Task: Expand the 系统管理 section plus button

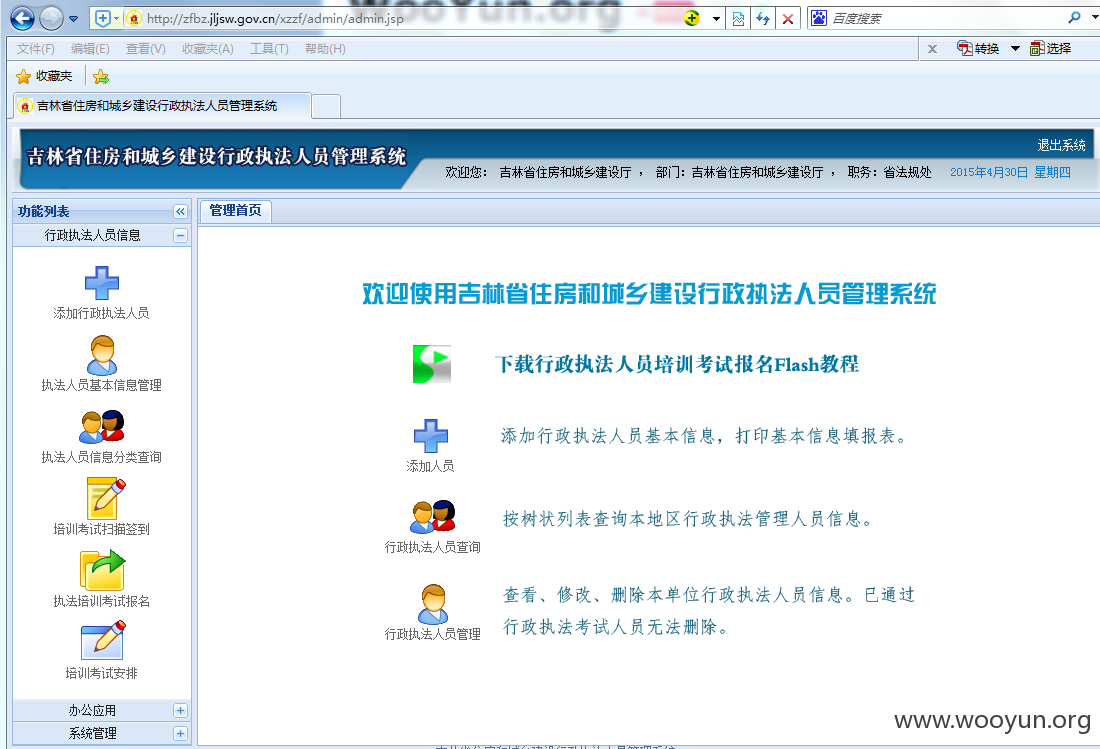Action: (180, 734)
